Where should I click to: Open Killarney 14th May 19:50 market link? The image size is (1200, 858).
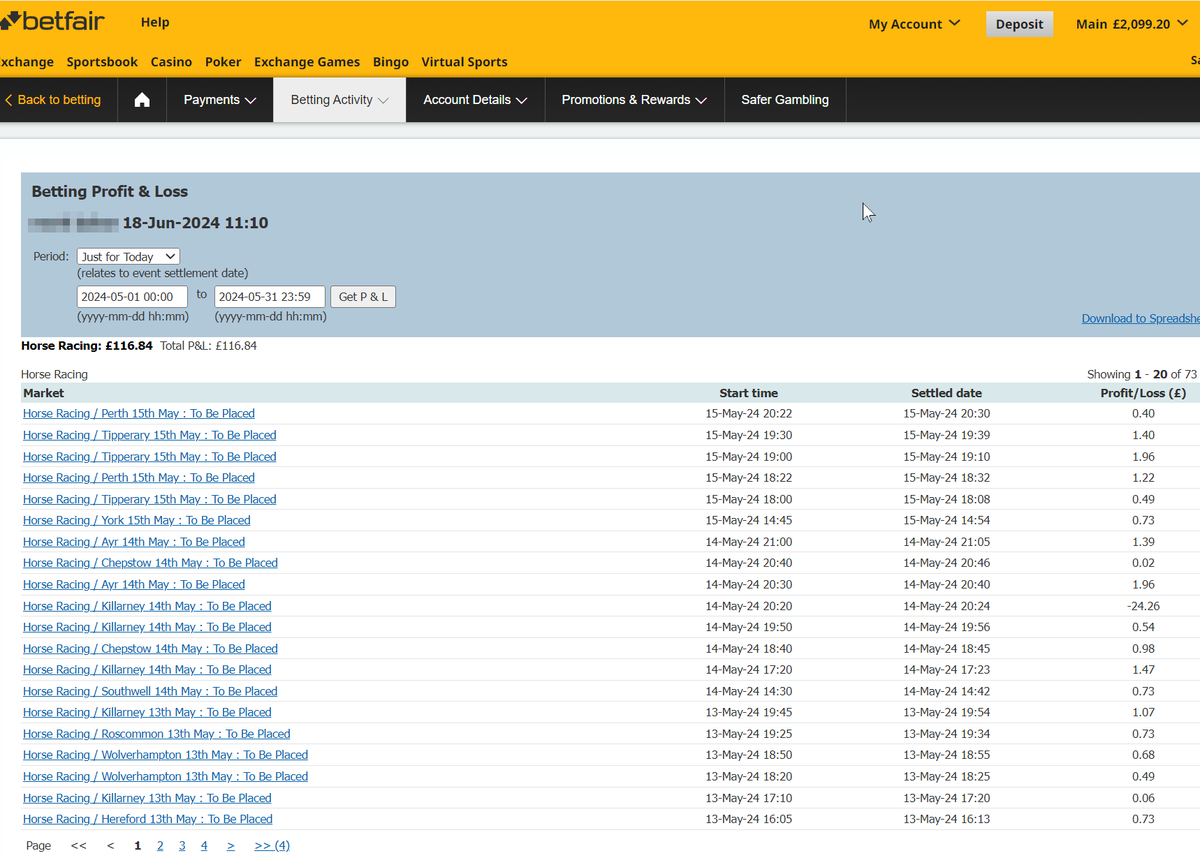pyautogui.click(x=147, y=628)
